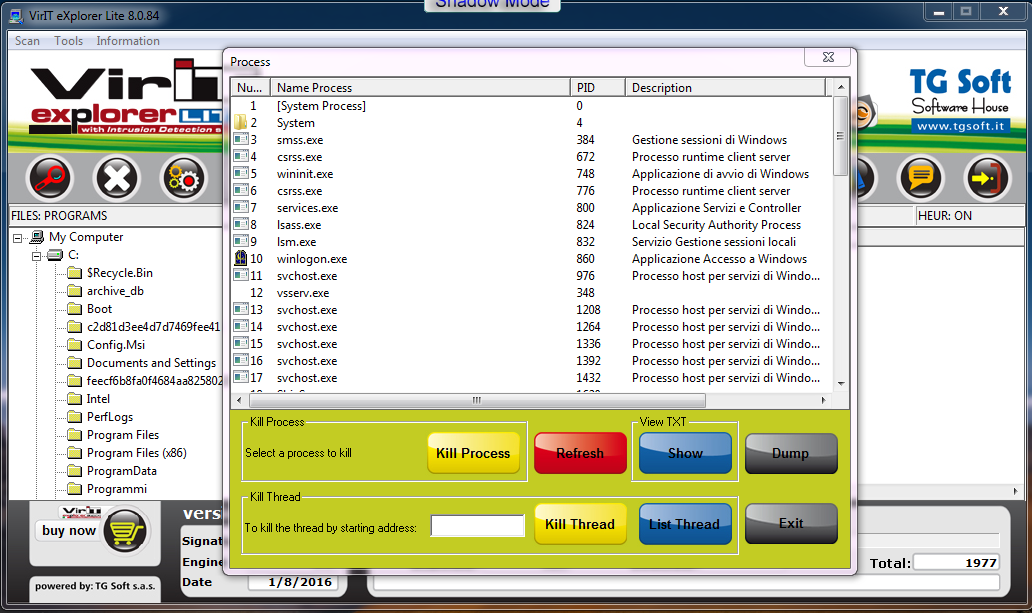Click the List Thread button
1032x613 pixels.
[685, 524]
